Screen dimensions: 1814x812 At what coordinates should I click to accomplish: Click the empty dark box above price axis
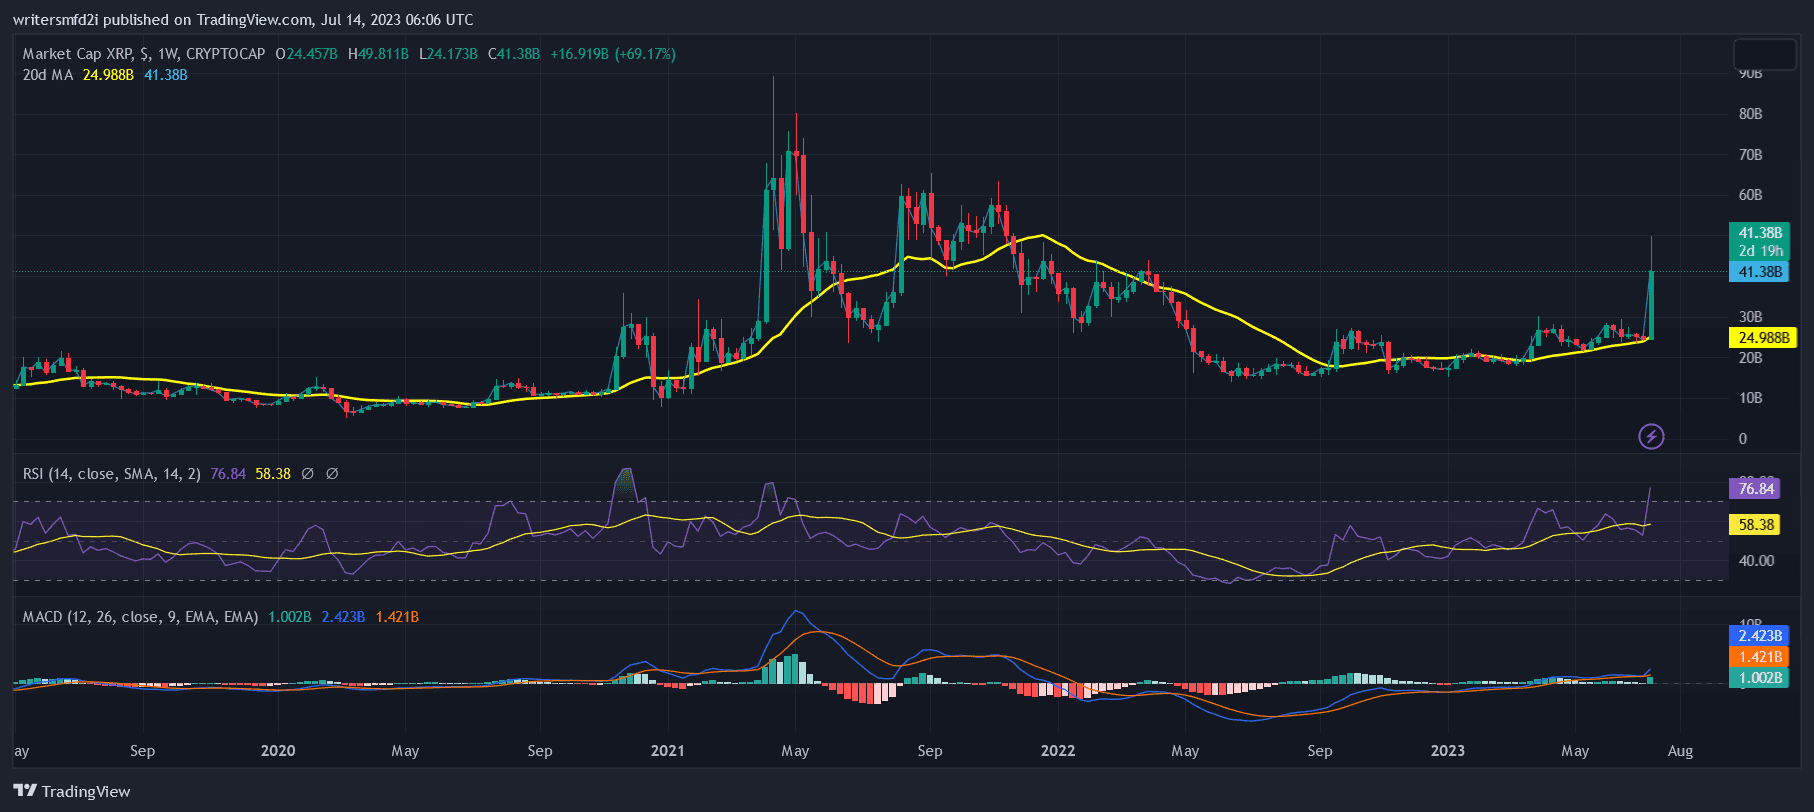coord(1764,54)
